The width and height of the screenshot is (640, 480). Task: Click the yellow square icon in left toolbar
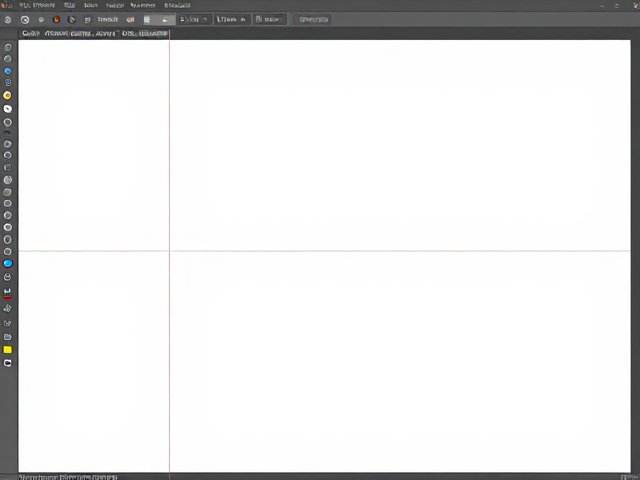[7, 350]
